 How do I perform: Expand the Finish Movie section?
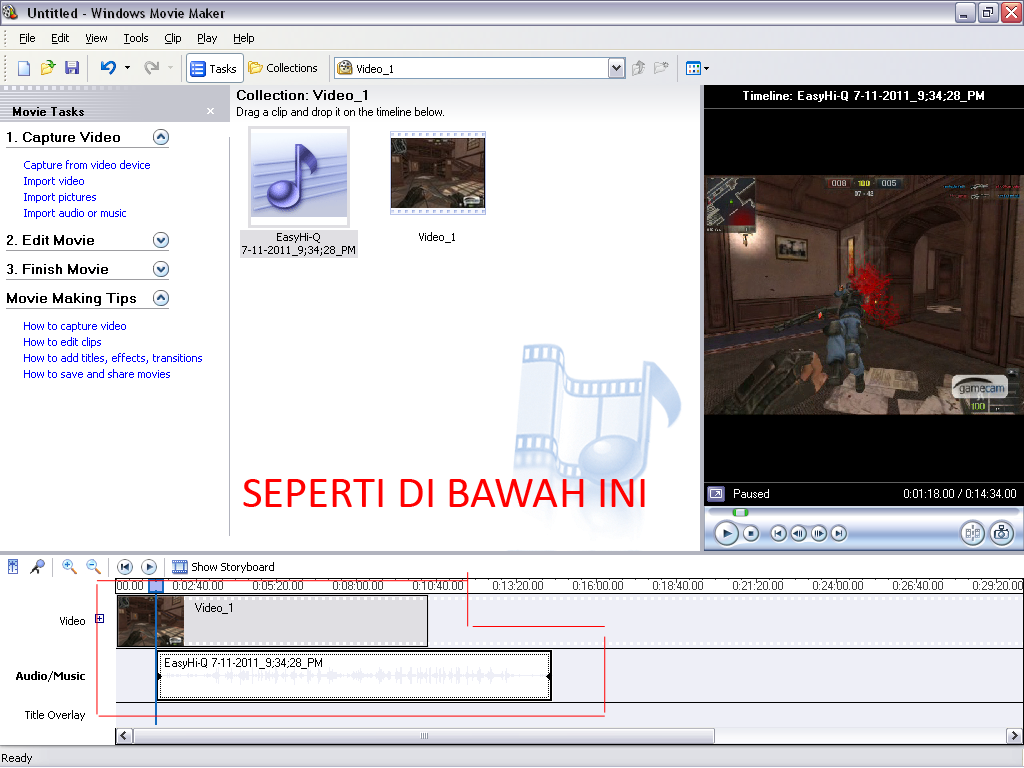(x=161, y=269)
